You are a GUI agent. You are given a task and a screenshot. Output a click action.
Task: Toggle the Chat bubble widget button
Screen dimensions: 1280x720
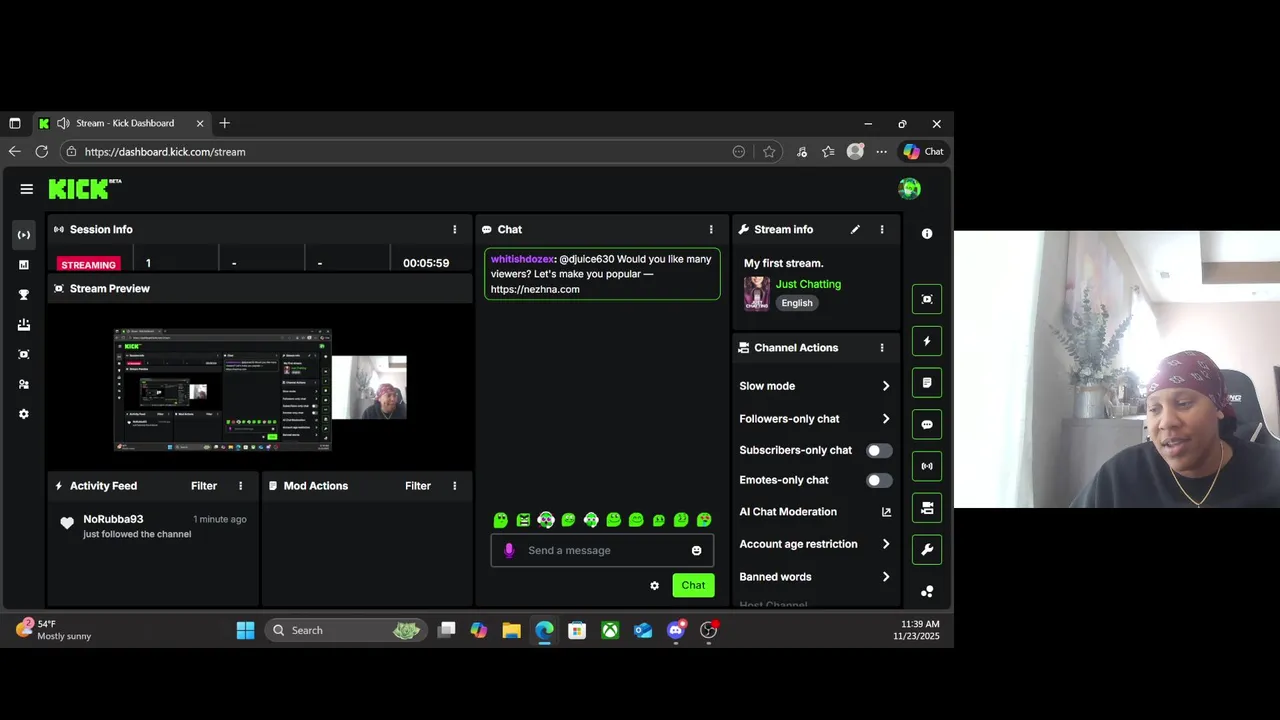click(927, 425)
